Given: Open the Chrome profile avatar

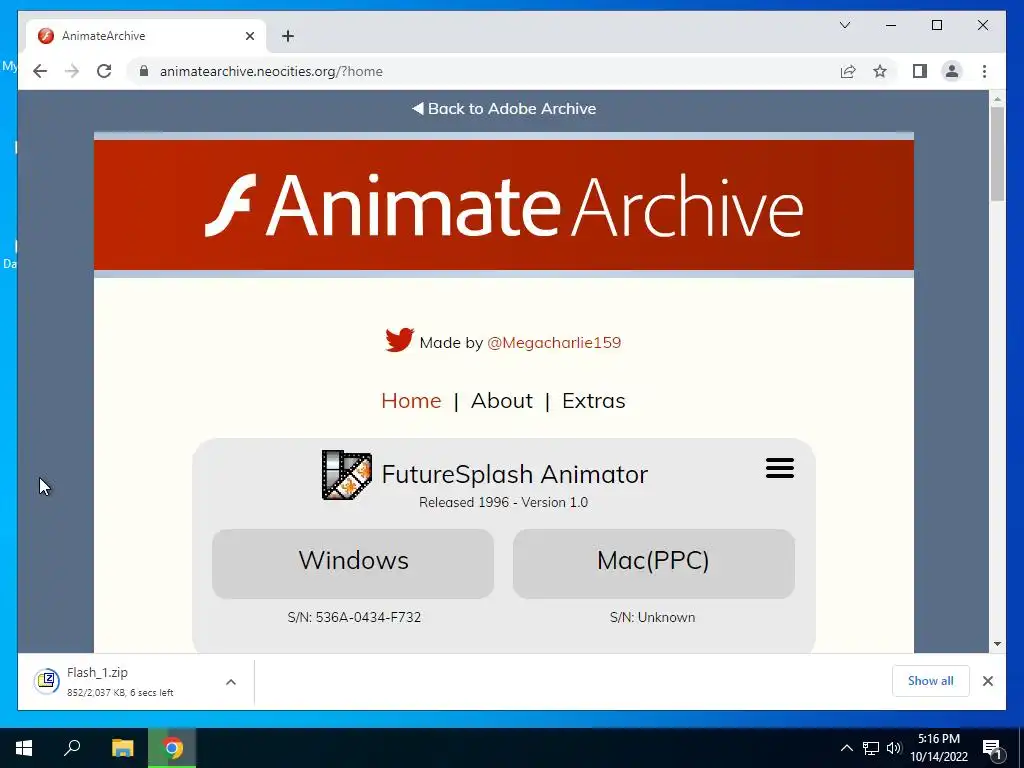Looking at the screenshot, I should [952, 71].
